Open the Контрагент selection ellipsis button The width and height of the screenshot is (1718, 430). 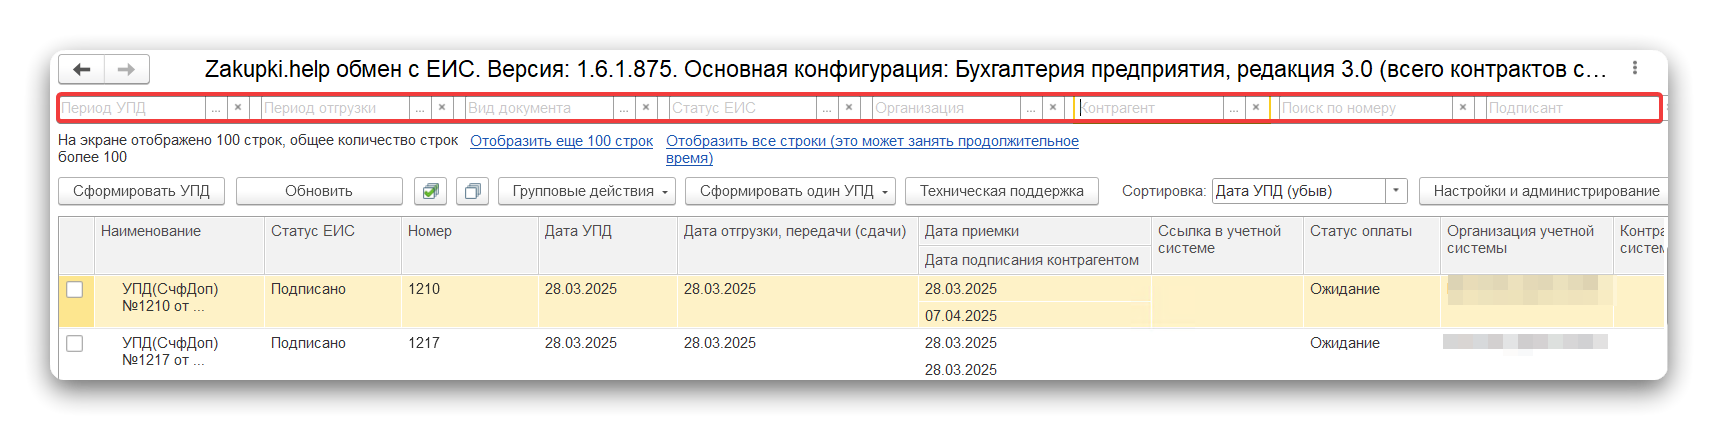pos(1235,108)
